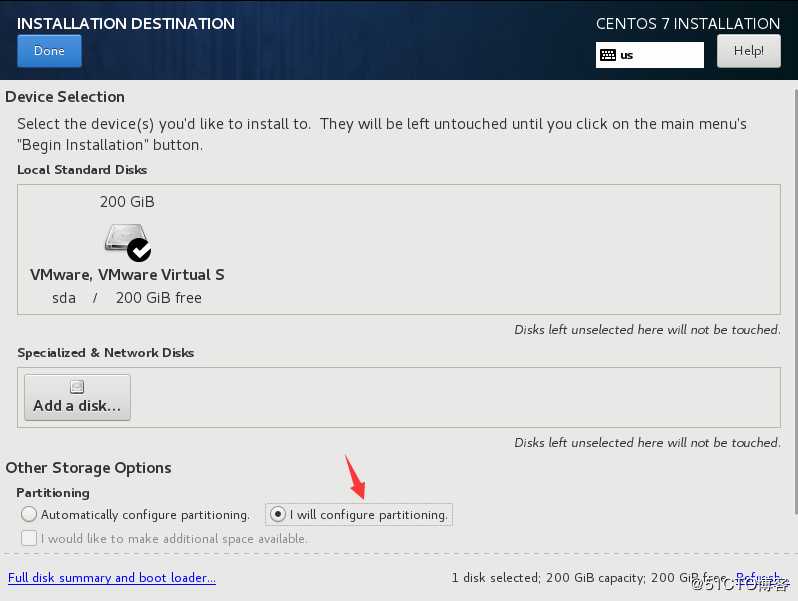Click the keyboard layout icon

point(608,55)
